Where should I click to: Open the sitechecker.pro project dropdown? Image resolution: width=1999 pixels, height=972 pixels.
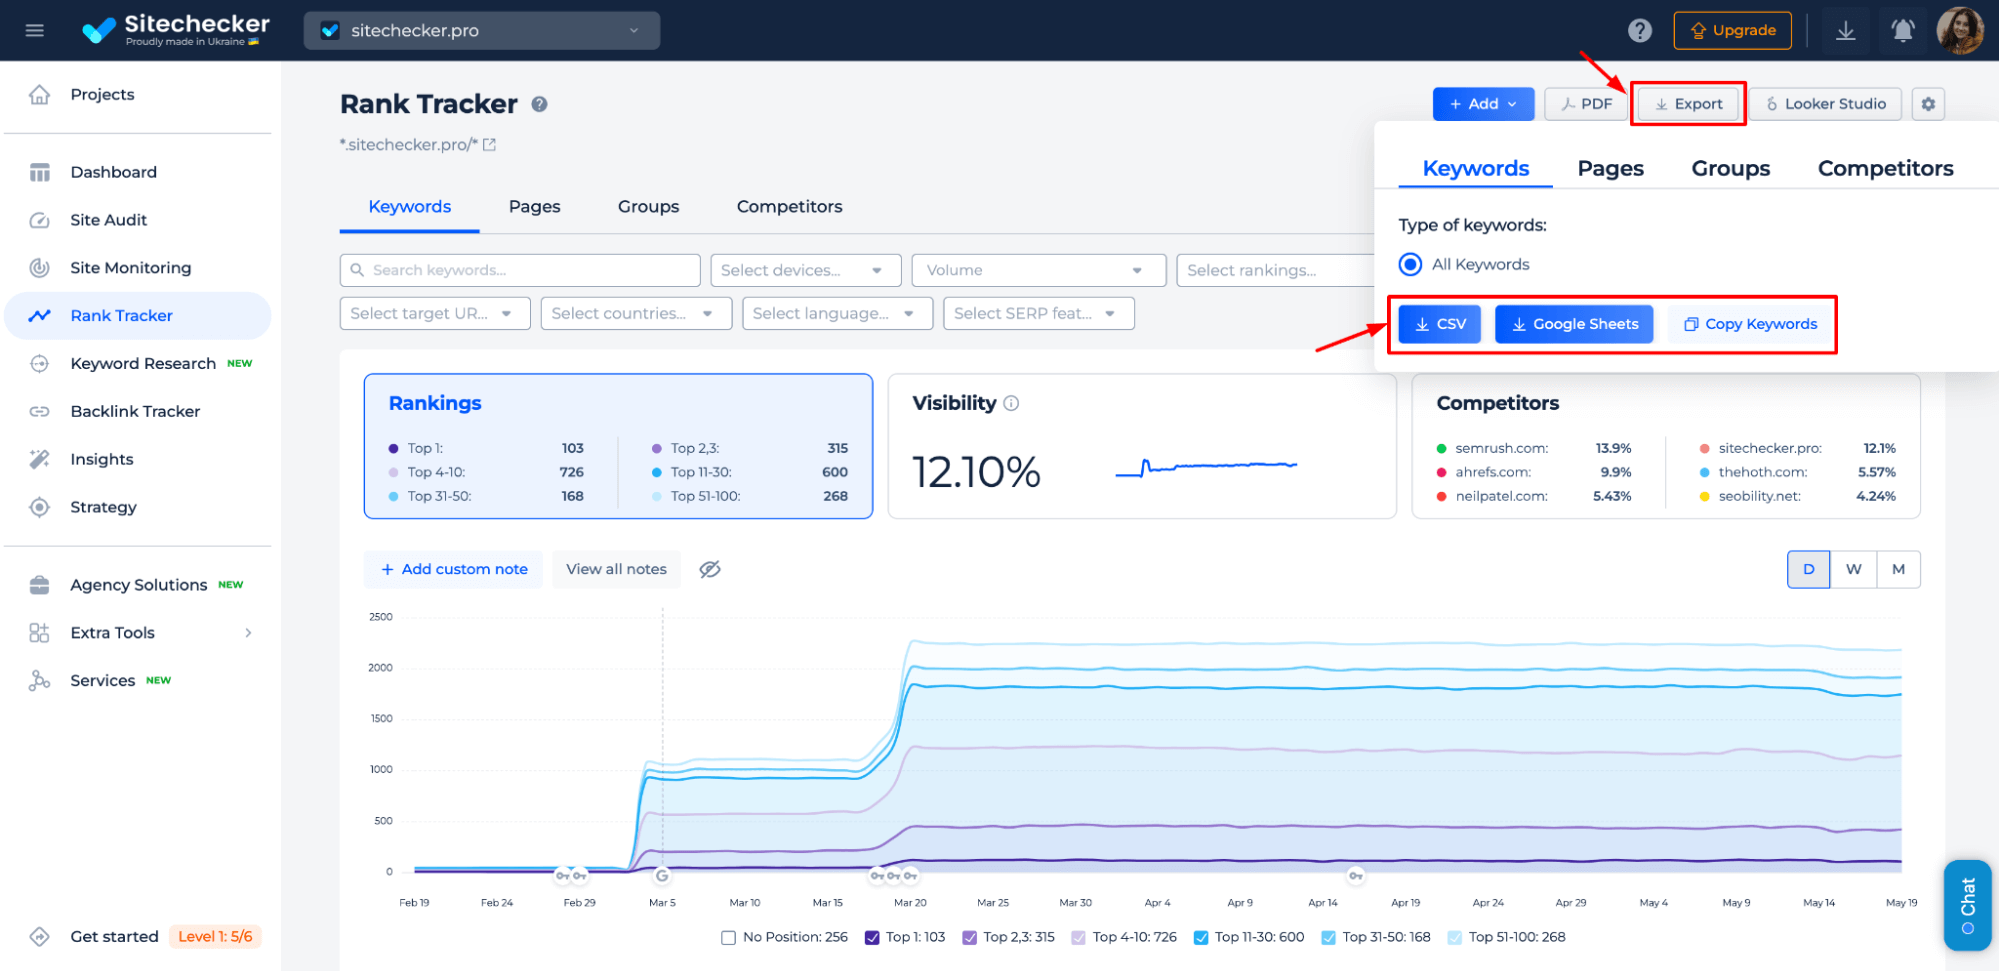(x=482, y=30)
